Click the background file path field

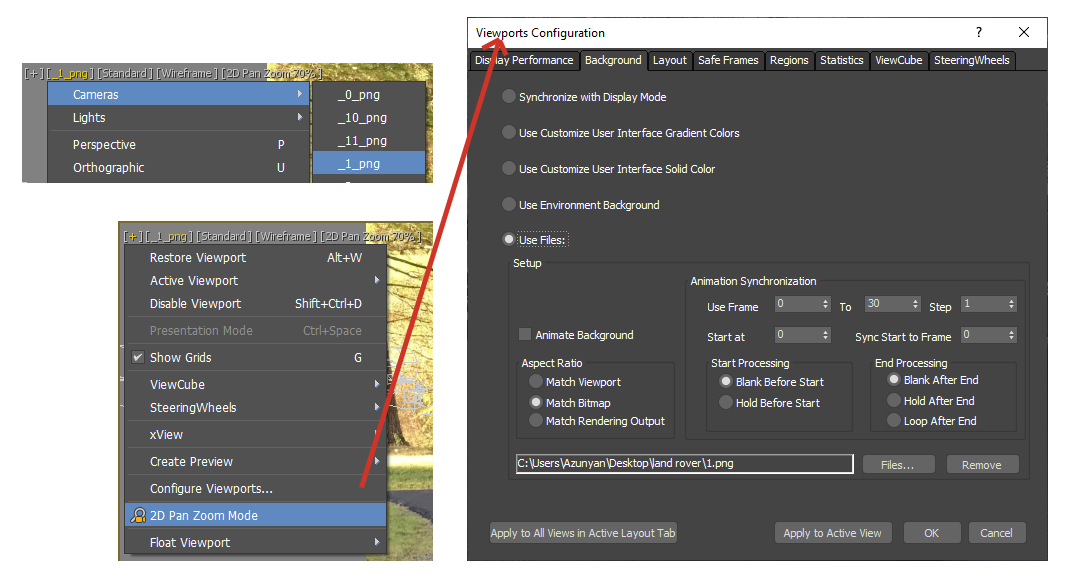(x=685, y=464)
